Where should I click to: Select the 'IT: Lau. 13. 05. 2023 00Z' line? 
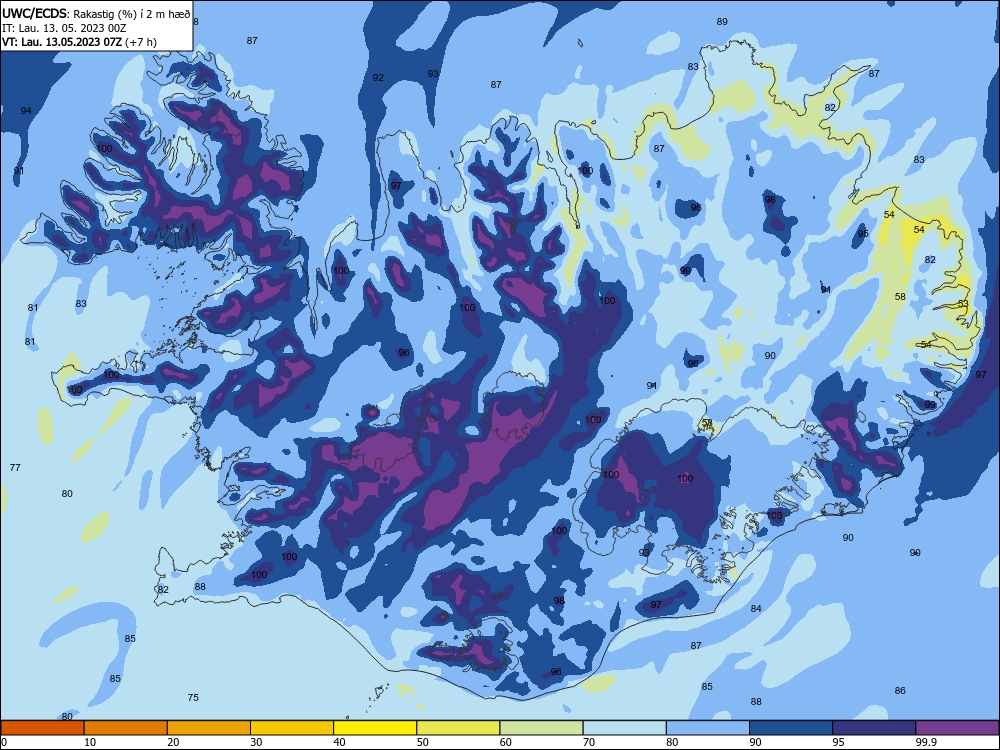64,29
